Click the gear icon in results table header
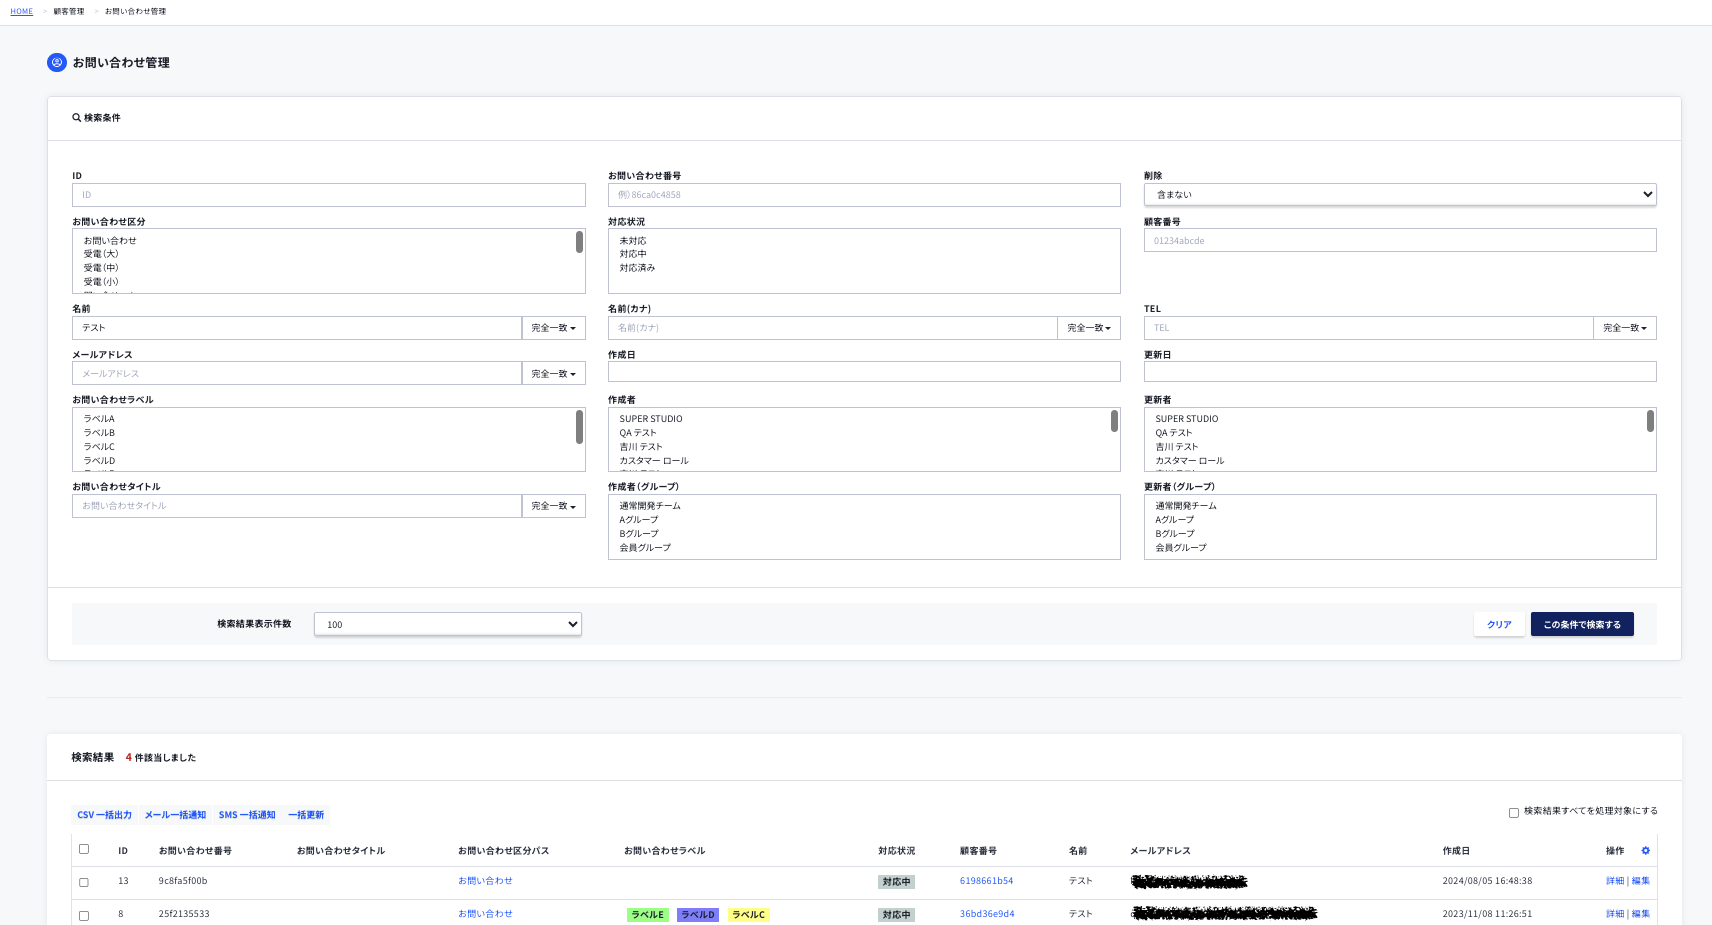 pos(1645,851)
